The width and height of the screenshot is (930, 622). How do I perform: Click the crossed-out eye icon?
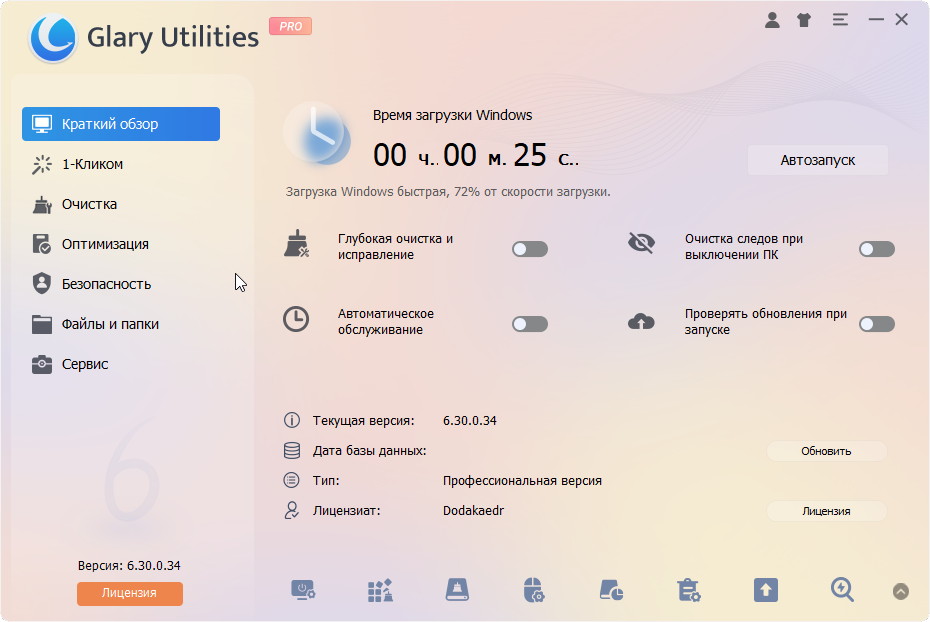(x=641, y=243)
